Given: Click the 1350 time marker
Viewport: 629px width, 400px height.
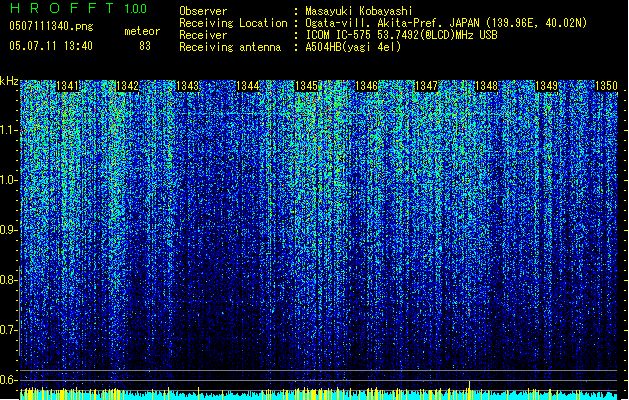Looking at the screenshot, I should [x=606, y=86].
